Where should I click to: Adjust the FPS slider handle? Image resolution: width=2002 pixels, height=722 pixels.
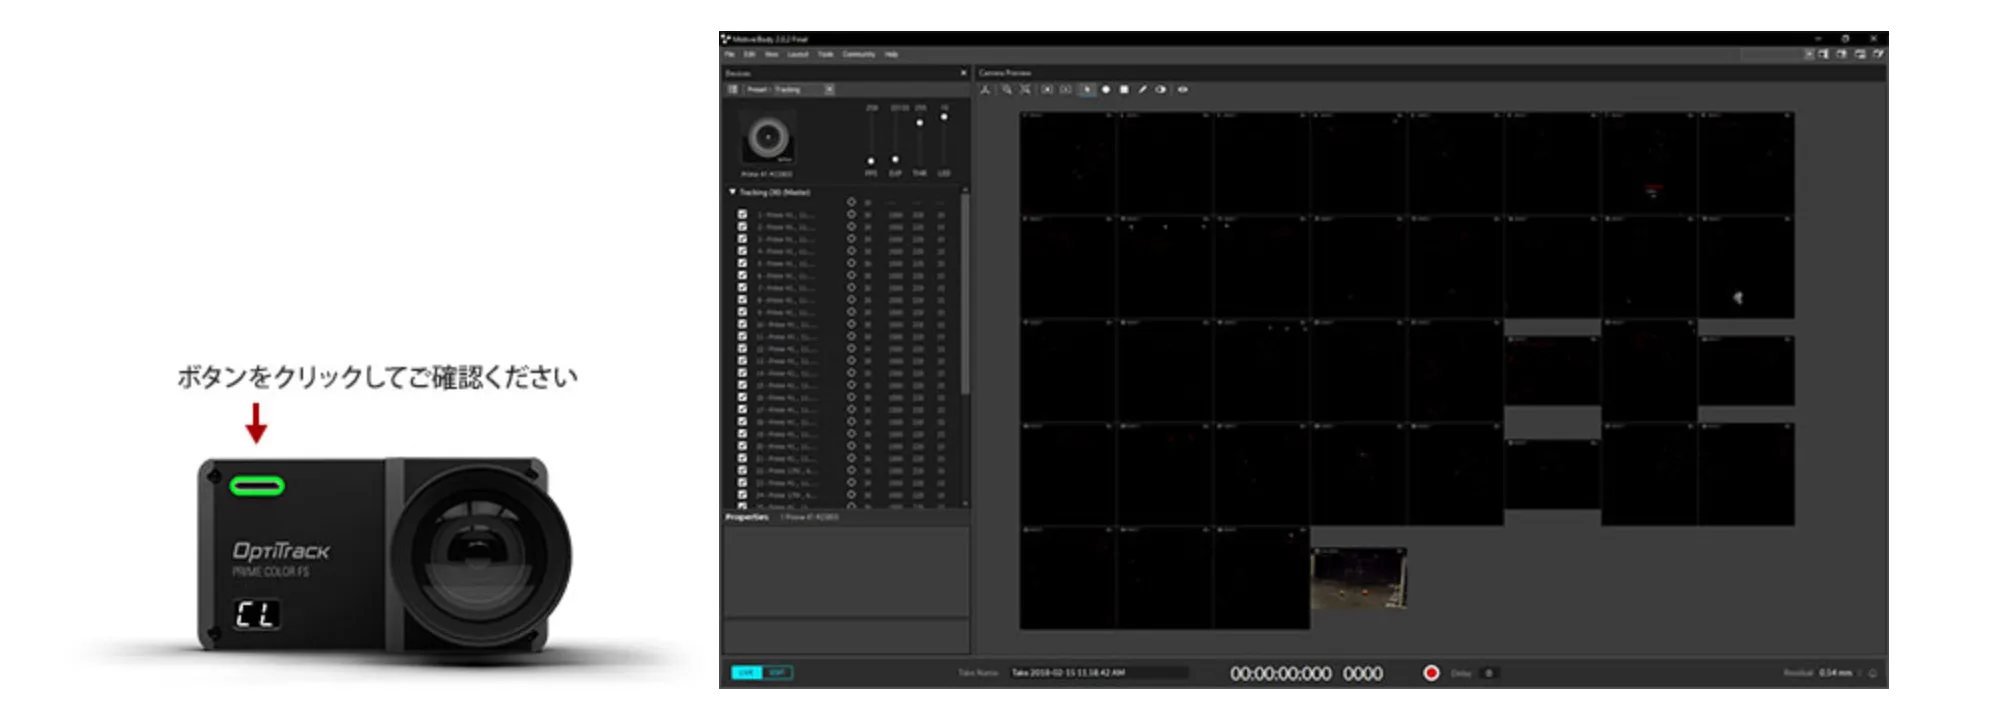click(871, 161)
